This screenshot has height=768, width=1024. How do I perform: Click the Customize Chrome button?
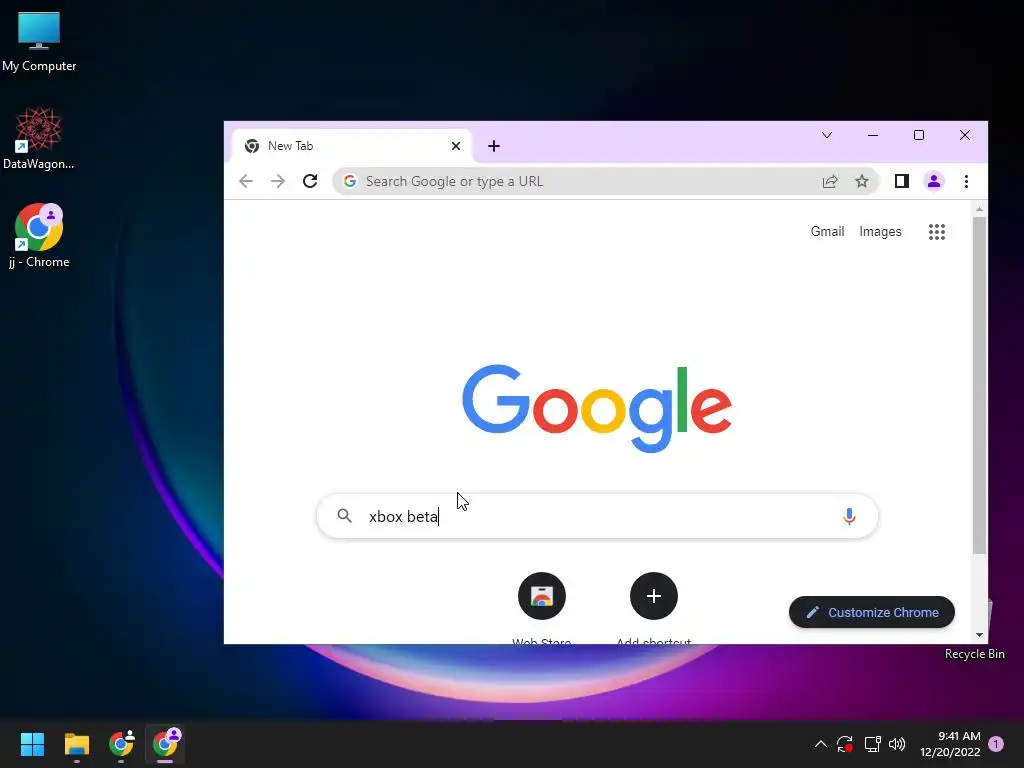872,612
